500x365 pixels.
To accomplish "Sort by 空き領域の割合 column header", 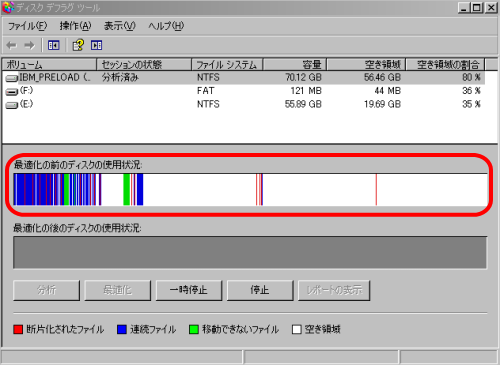I will 445,64.
